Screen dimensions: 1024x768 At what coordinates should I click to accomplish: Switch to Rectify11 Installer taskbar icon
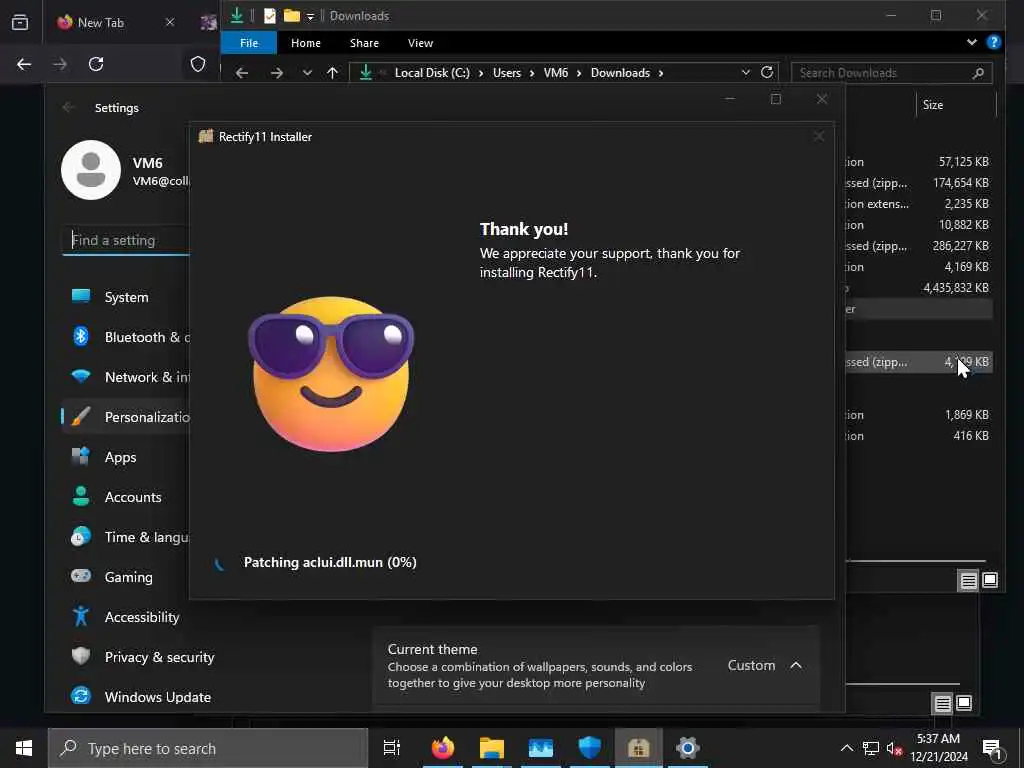639,748
